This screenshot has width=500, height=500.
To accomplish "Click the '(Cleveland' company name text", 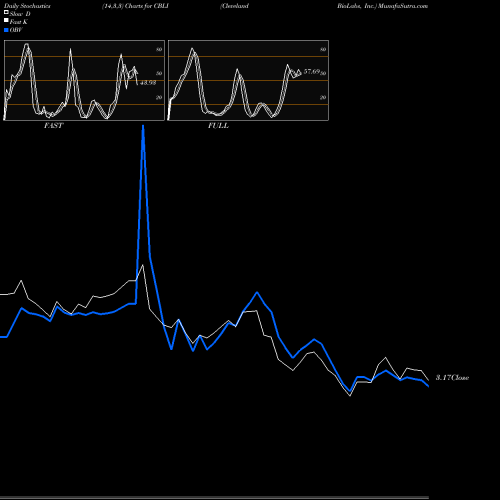I will pos(234,6).
